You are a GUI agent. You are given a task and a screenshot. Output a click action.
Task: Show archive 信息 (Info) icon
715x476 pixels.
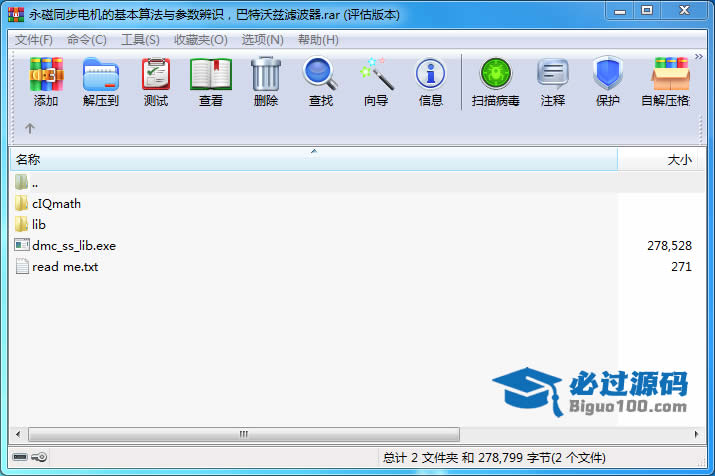tap(430, 73)
